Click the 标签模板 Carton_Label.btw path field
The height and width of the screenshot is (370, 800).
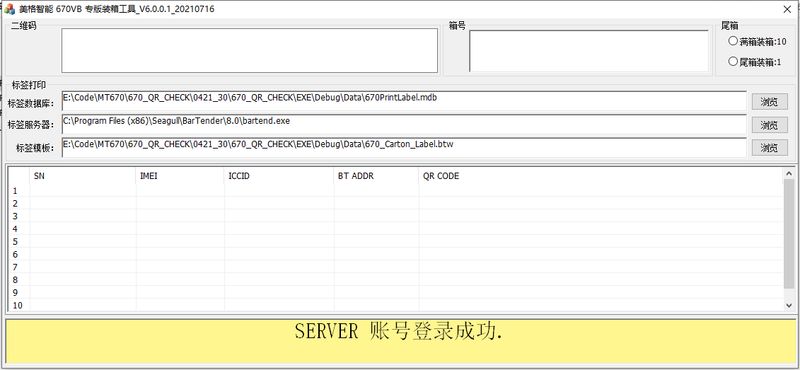pyautogui.click(x=404, y=147)
